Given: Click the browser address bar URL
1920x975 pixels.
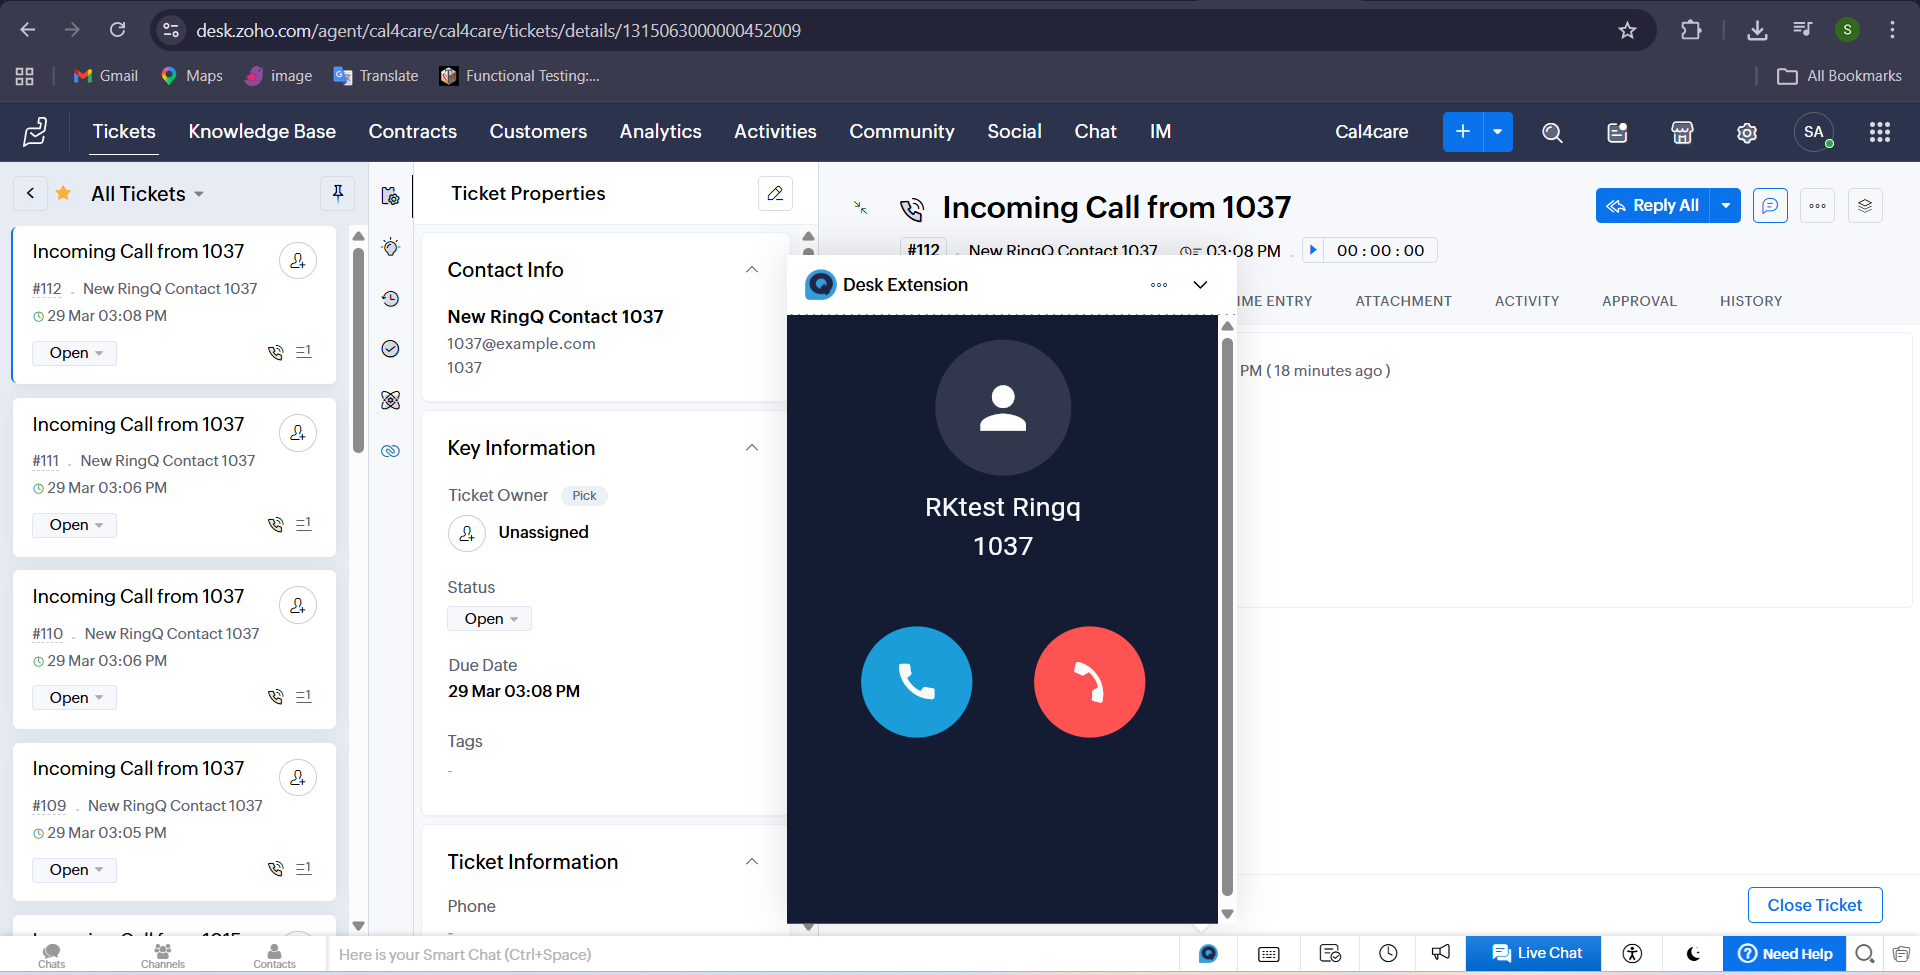Looking at the screenshot, I should point(498,30).
